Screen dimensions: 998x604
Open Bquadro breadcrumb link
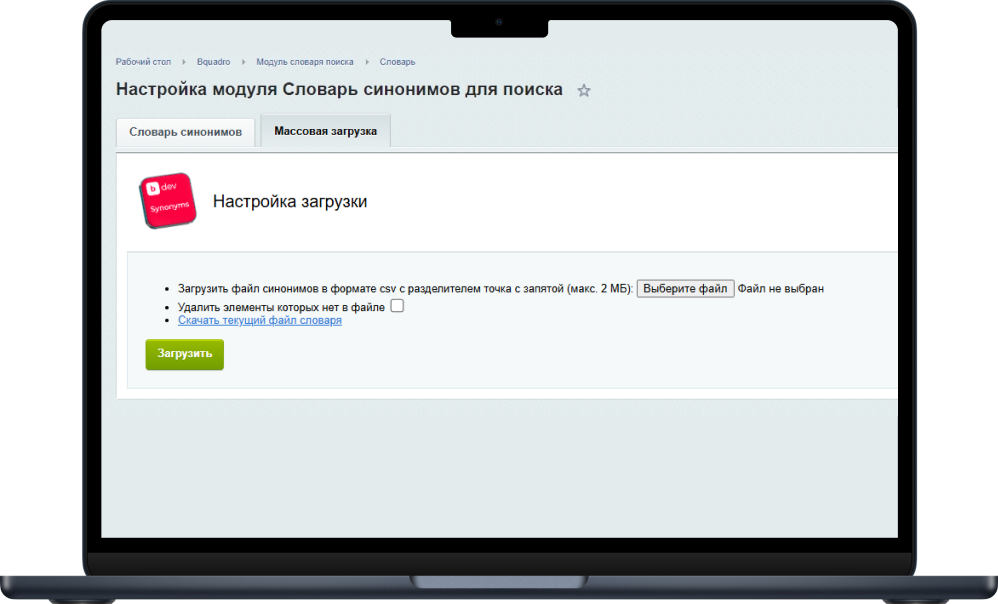coord(213,62)
